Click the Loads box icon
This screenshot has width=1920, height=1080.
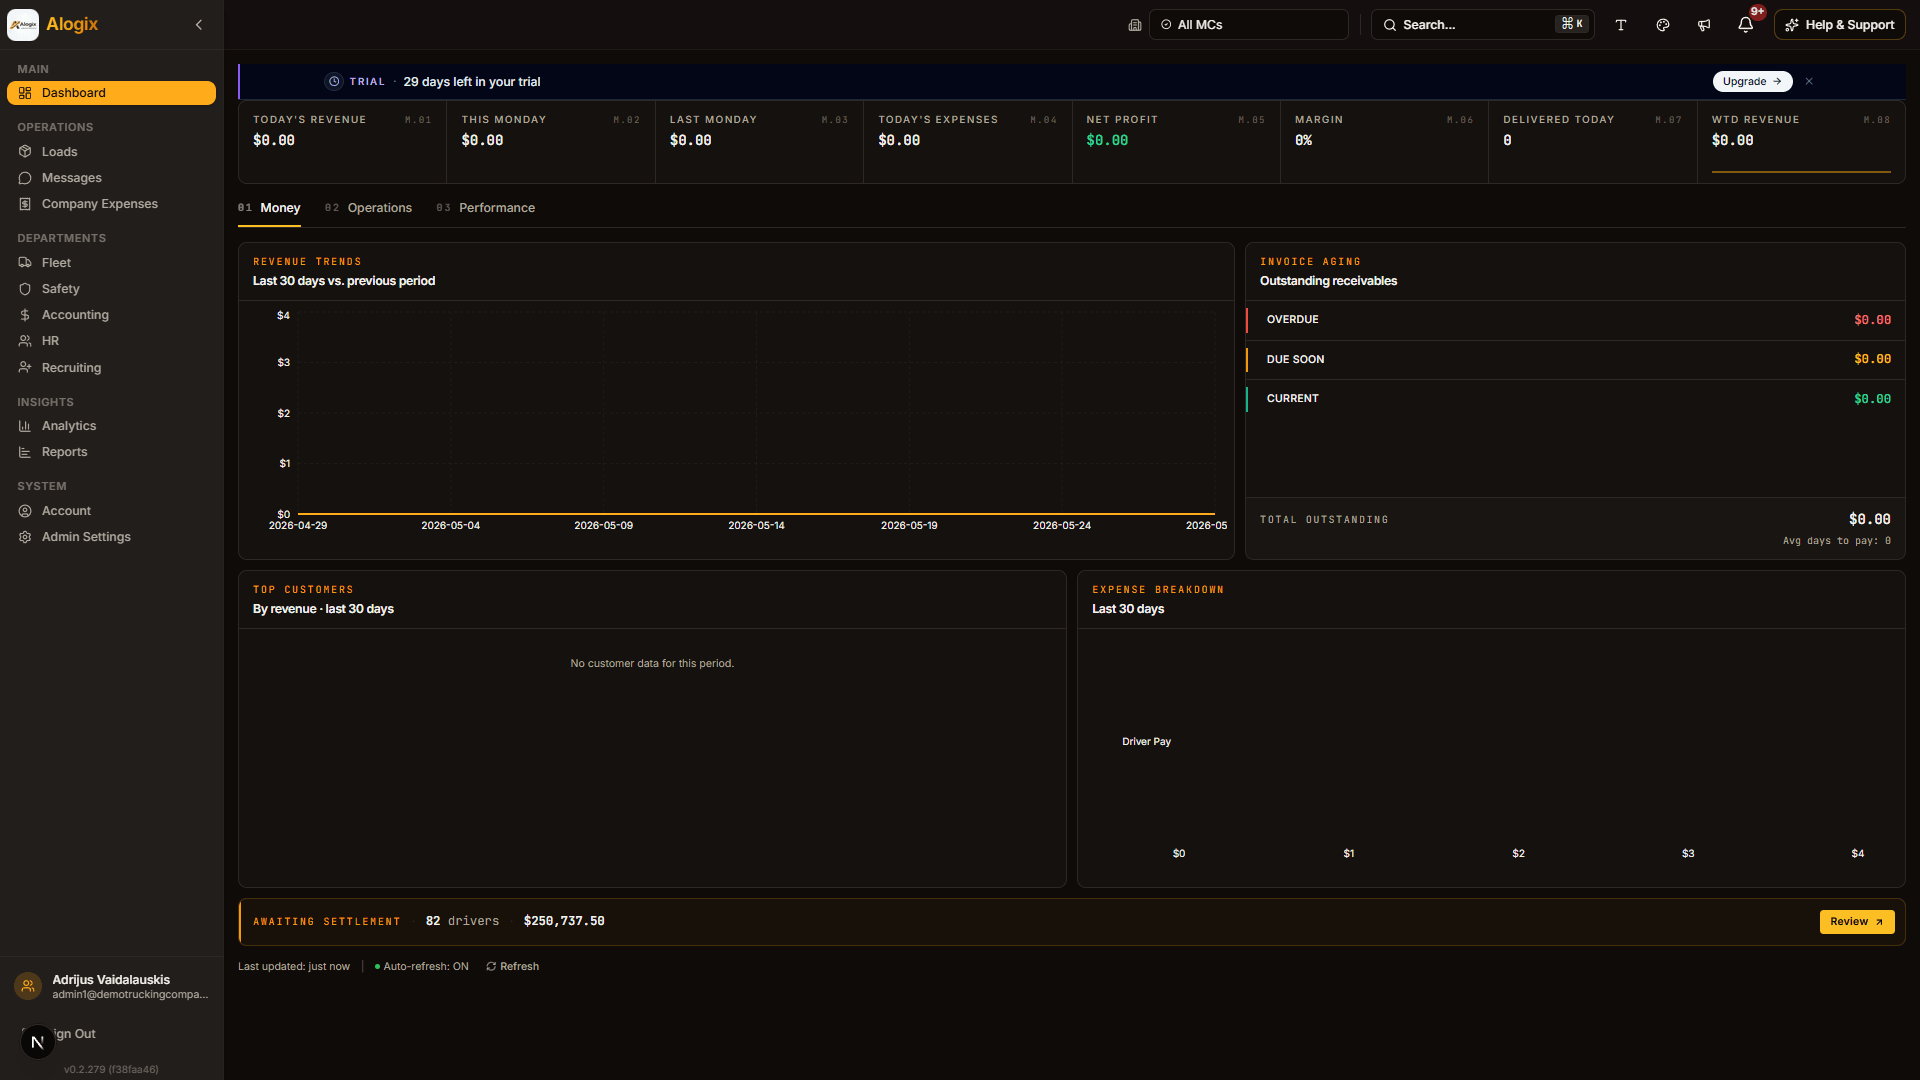coord(25,152)
